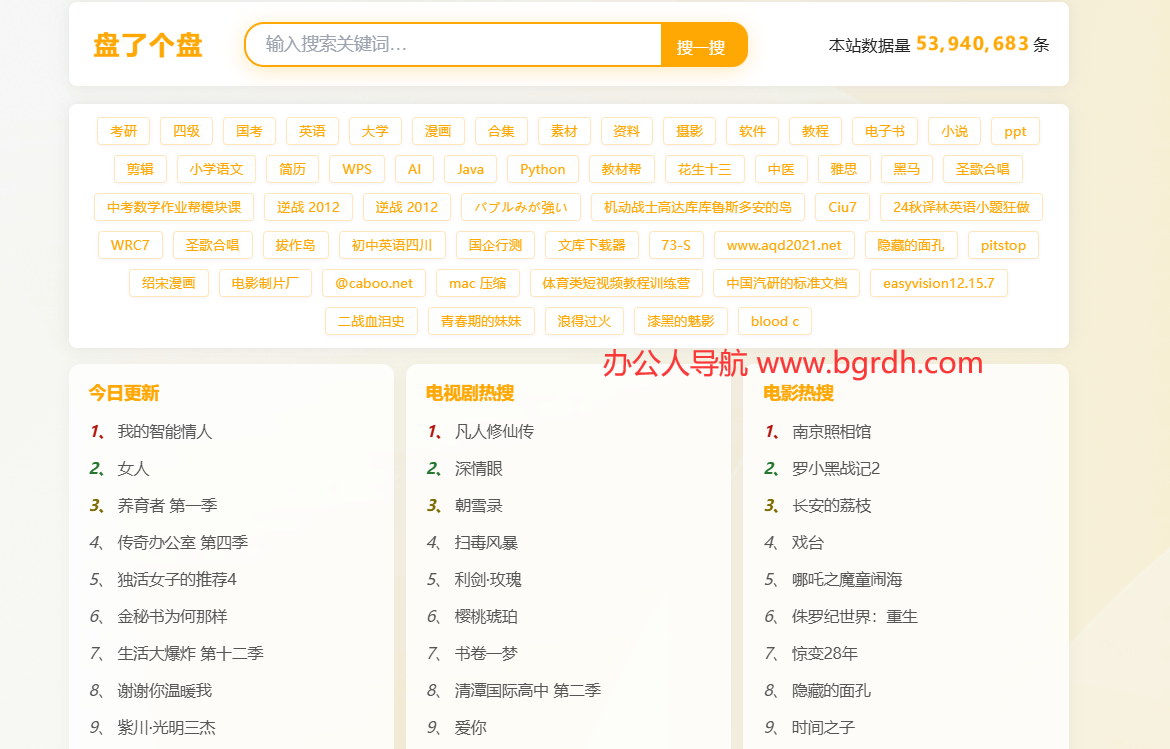Screen dimensions: 1170x749
Task: Open 长安的荔枝 movie entry
Action: pyautogui.click(x=831, y=506)
